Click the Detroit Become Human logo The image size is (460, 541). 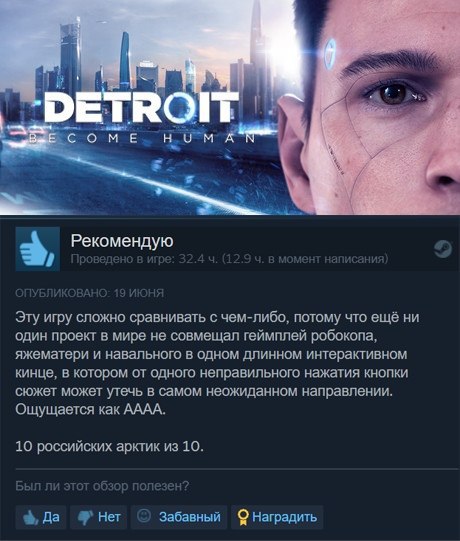pos(142,118)
